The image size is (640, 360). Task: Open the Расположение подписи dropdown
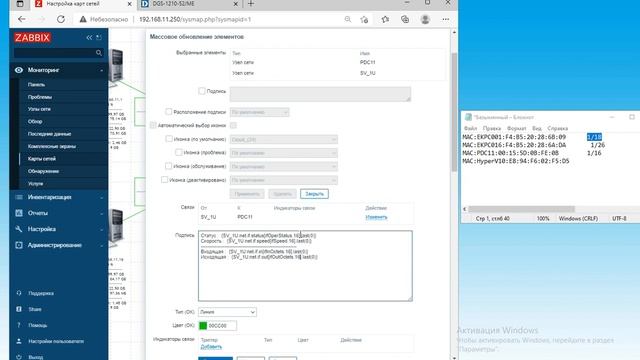260,112
